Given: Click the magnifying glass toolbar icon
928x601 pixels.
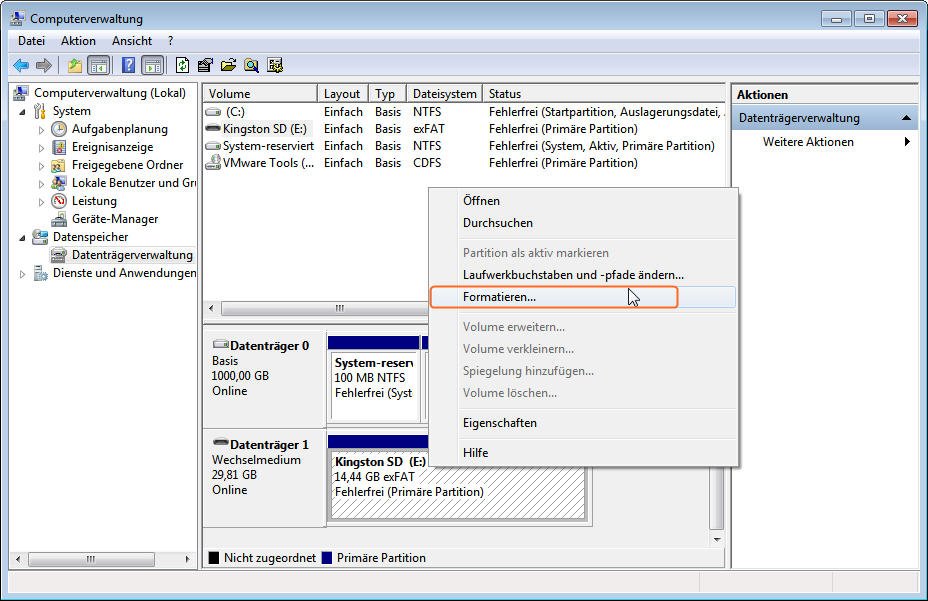Looking at the screenshot, I should pos(252,65).
